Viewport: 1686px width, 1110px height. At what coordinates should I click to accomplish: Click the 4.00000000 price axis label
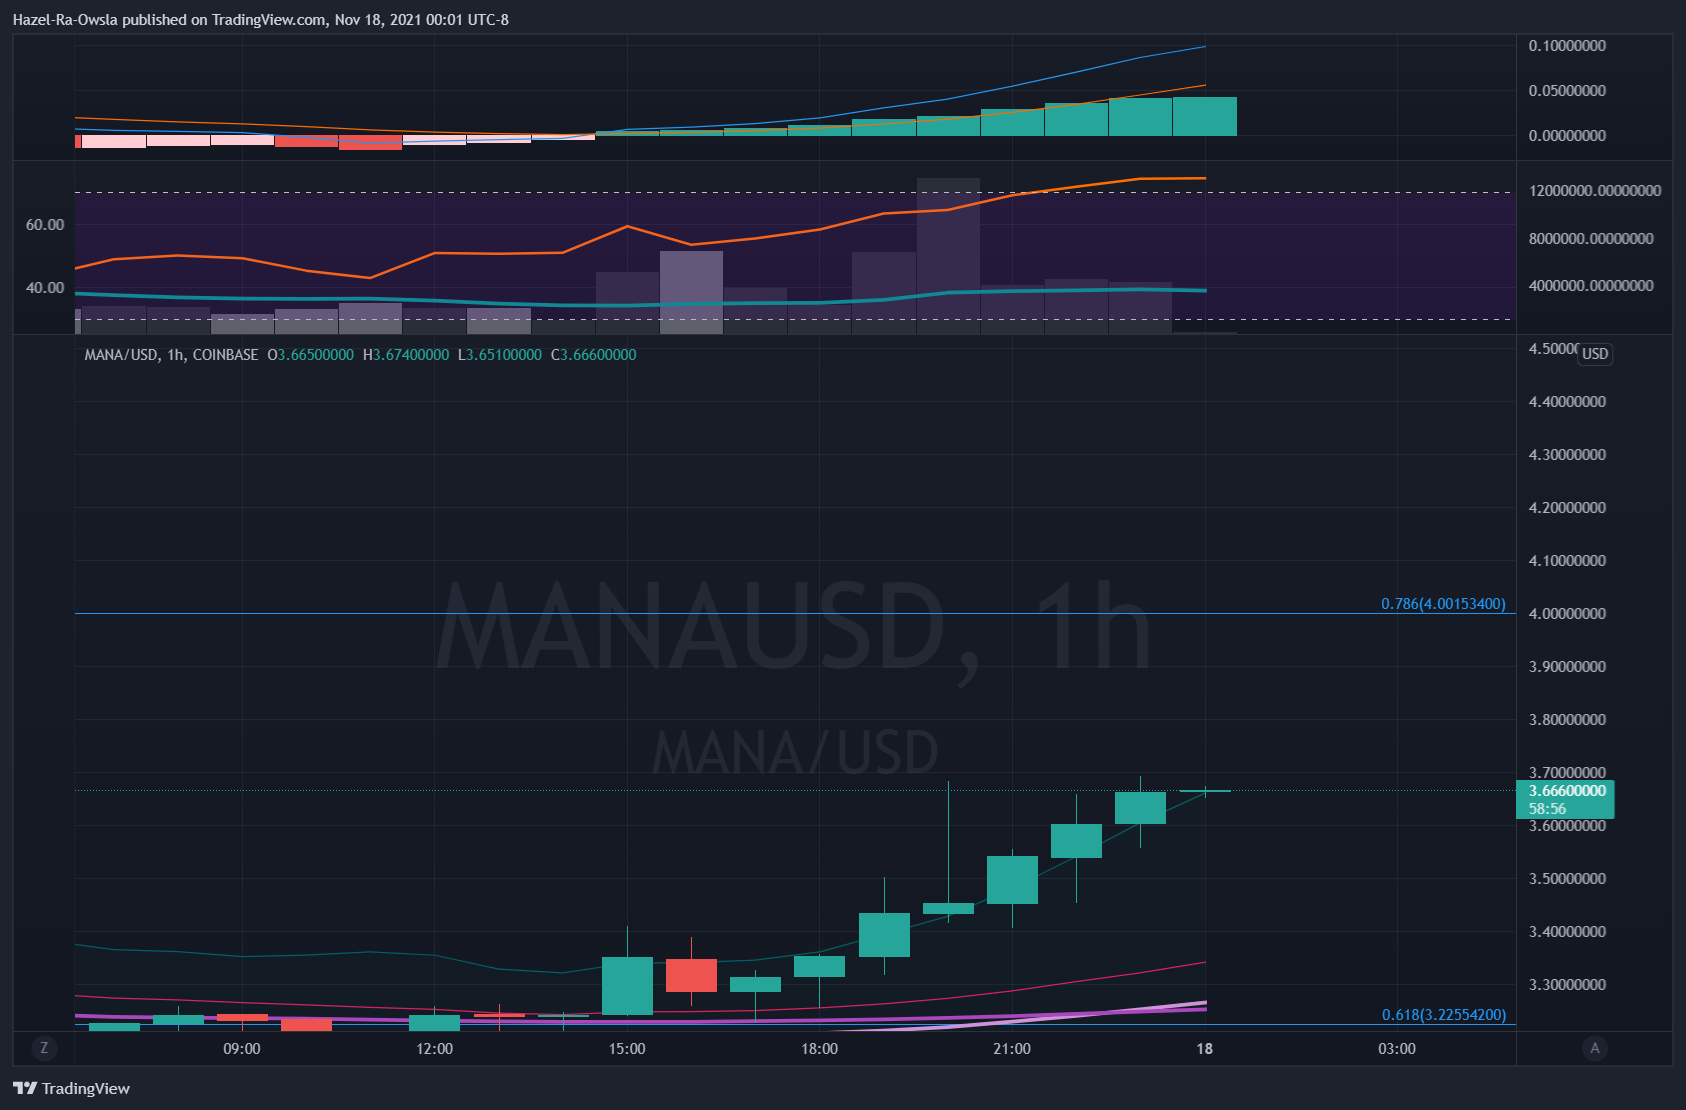[x=1567, y=613]
